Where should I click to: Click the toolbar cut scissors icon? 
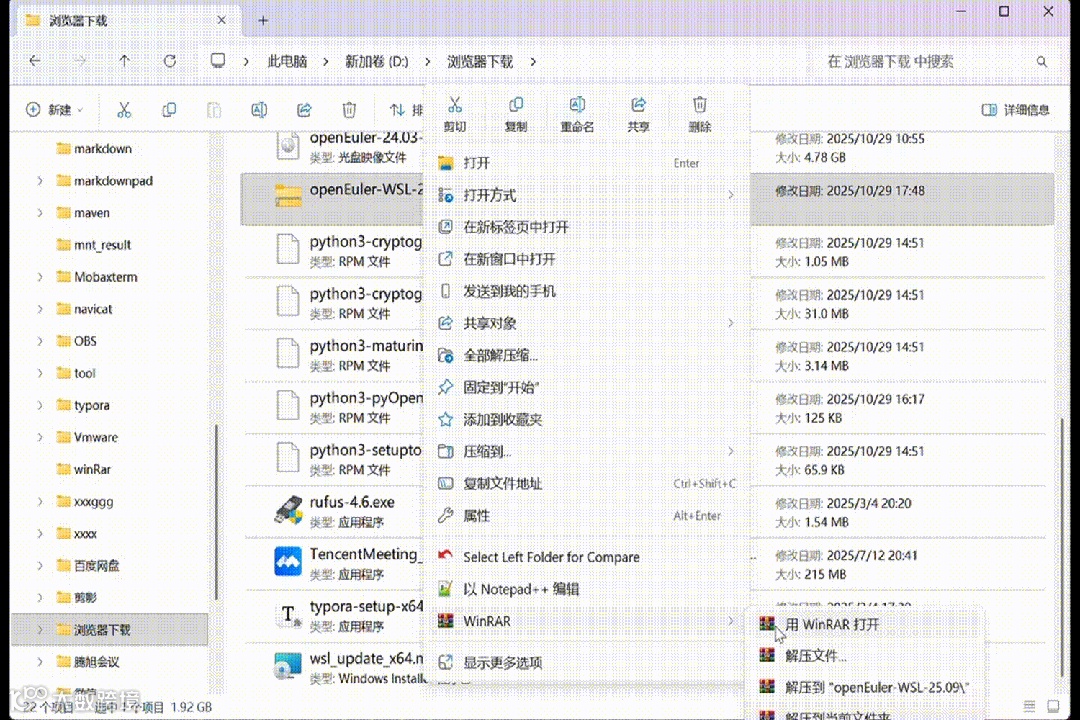pyautogui.click(x=124, y=110)
